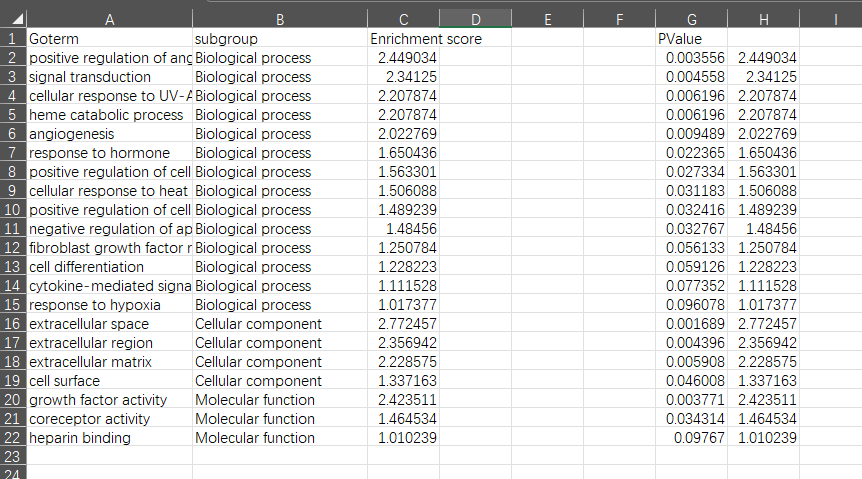Select the row 1 header
Image resolution: width=862 pixels, height=479 pixels.
tap(12, 39)
